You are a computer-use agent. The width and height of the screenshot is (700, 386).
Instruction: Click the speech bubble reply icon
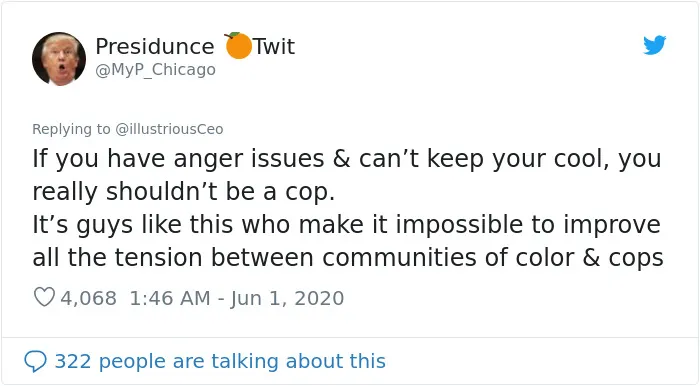coord(35,361)
